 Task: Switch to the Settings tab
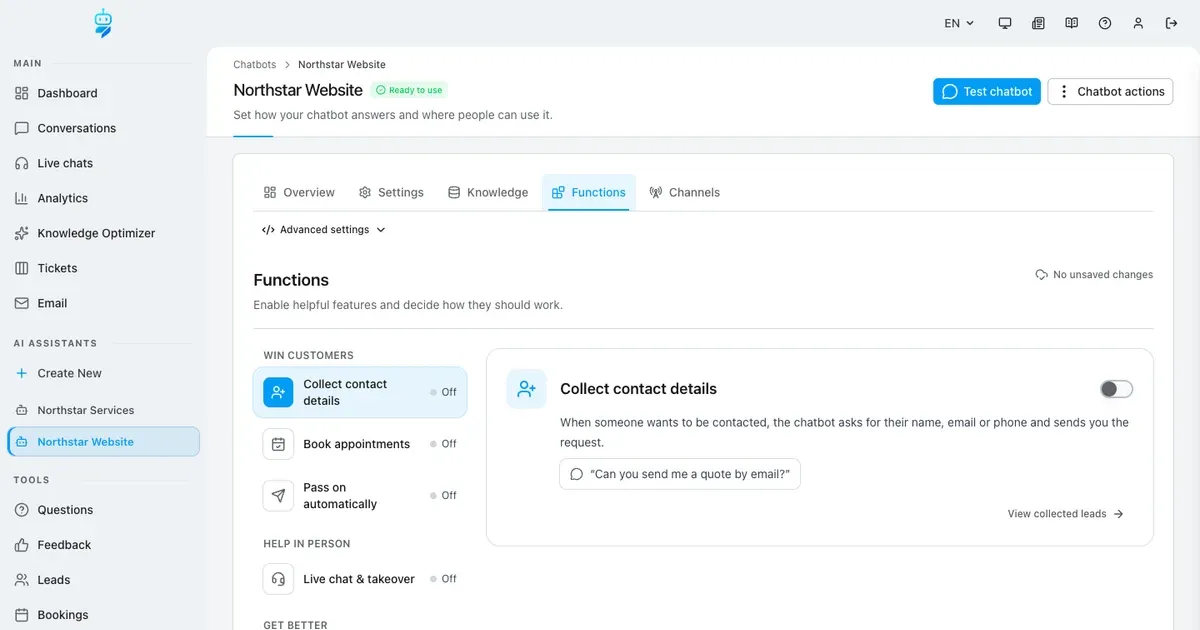pos(391,192)
